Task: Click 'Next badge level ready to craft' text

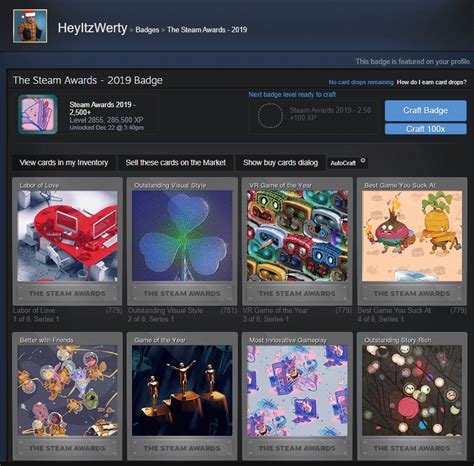Action: 292,94
